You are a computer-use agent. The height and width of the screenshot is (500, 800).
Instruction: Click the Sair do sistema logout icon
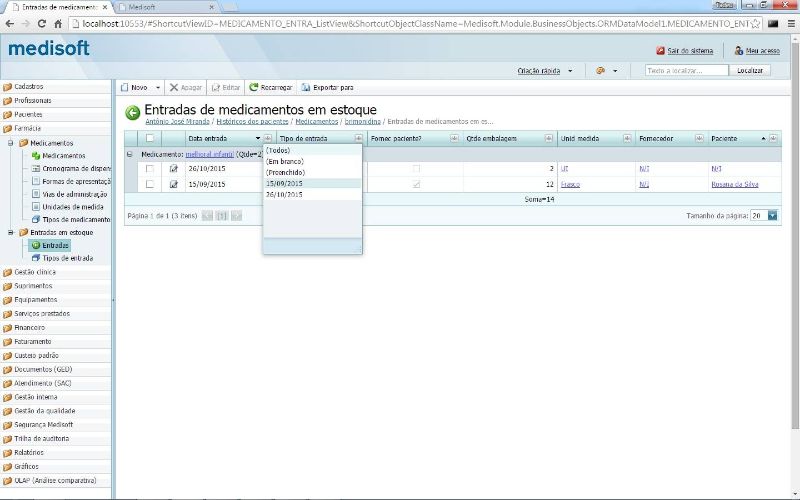(x=660, y=51)
